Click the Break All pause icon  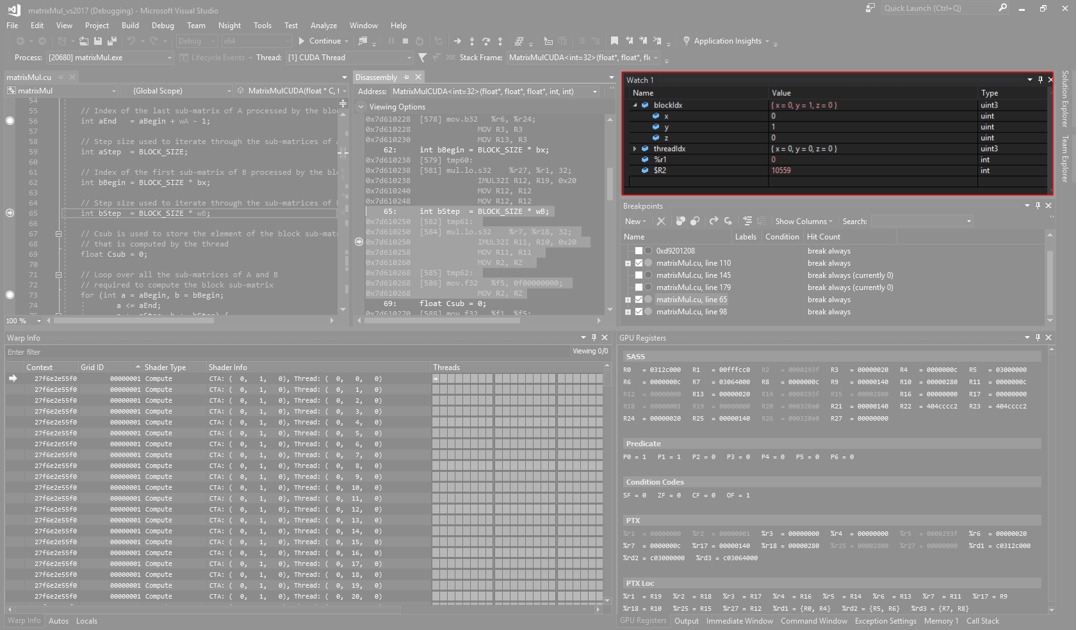[391, 41]
